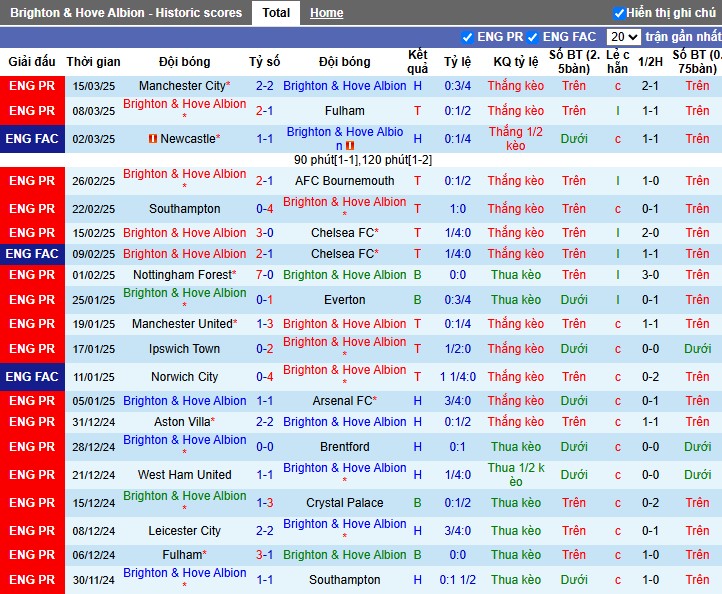Click the 3-1 score versus Fulham on 06/12/24
Viewport: 722px width, 594px height.
[x=265, y=555]
